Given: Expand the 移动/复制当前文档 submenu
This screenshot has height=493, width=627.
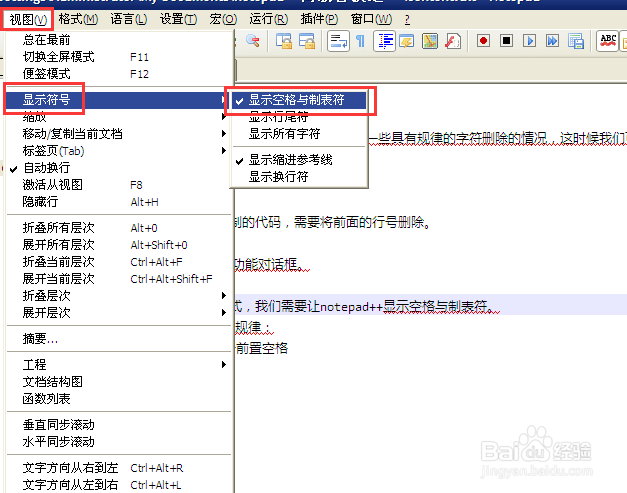Looking at the screenshot, I should pyautogui.click(x=119, y=134).
